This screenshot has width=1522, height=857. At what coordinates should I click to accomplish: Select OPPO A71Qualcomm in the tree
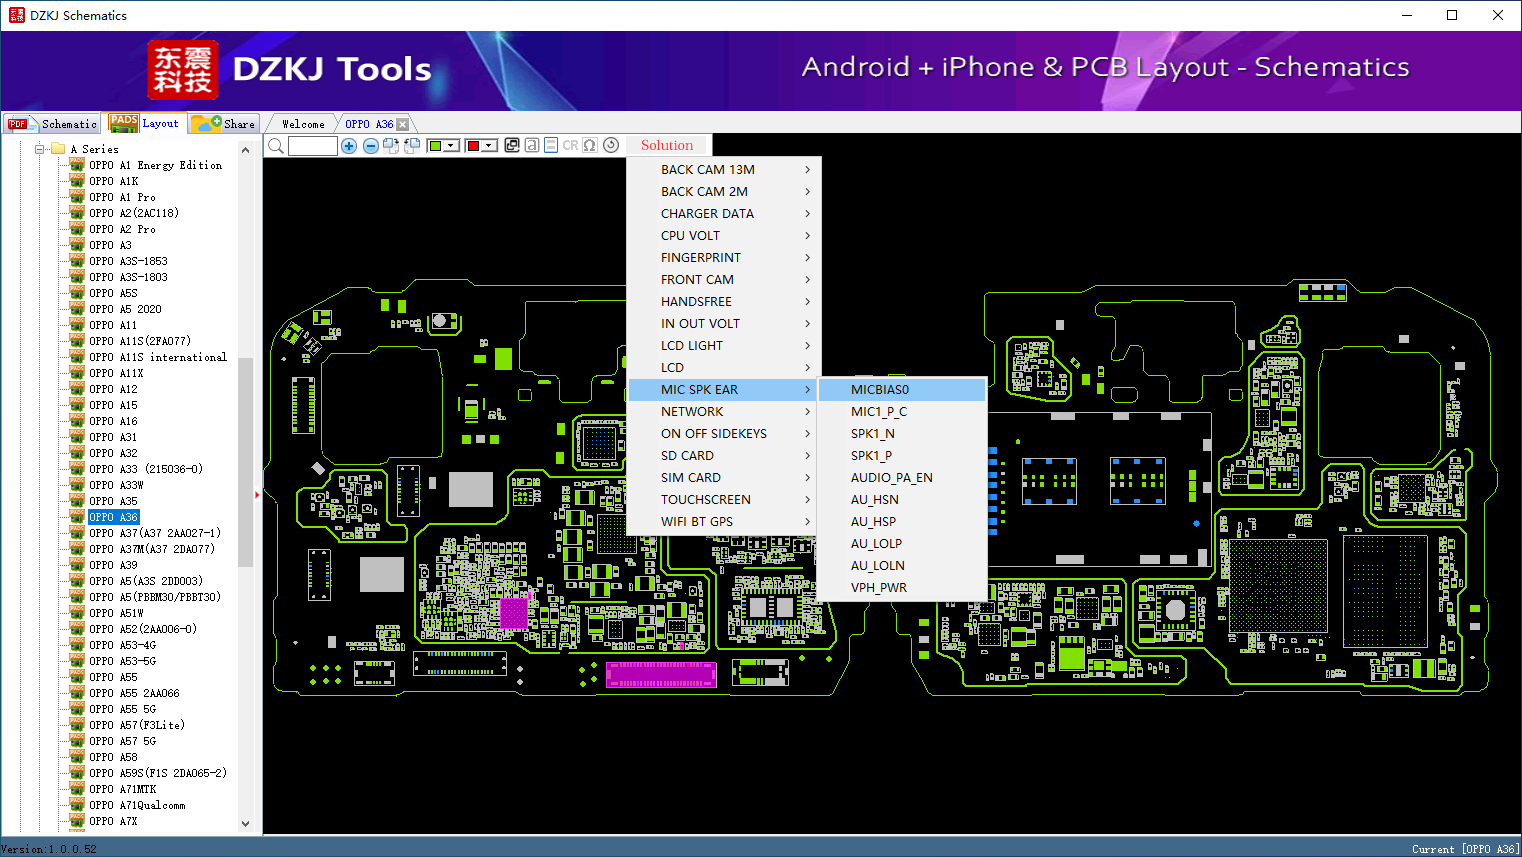click(137, 805)
